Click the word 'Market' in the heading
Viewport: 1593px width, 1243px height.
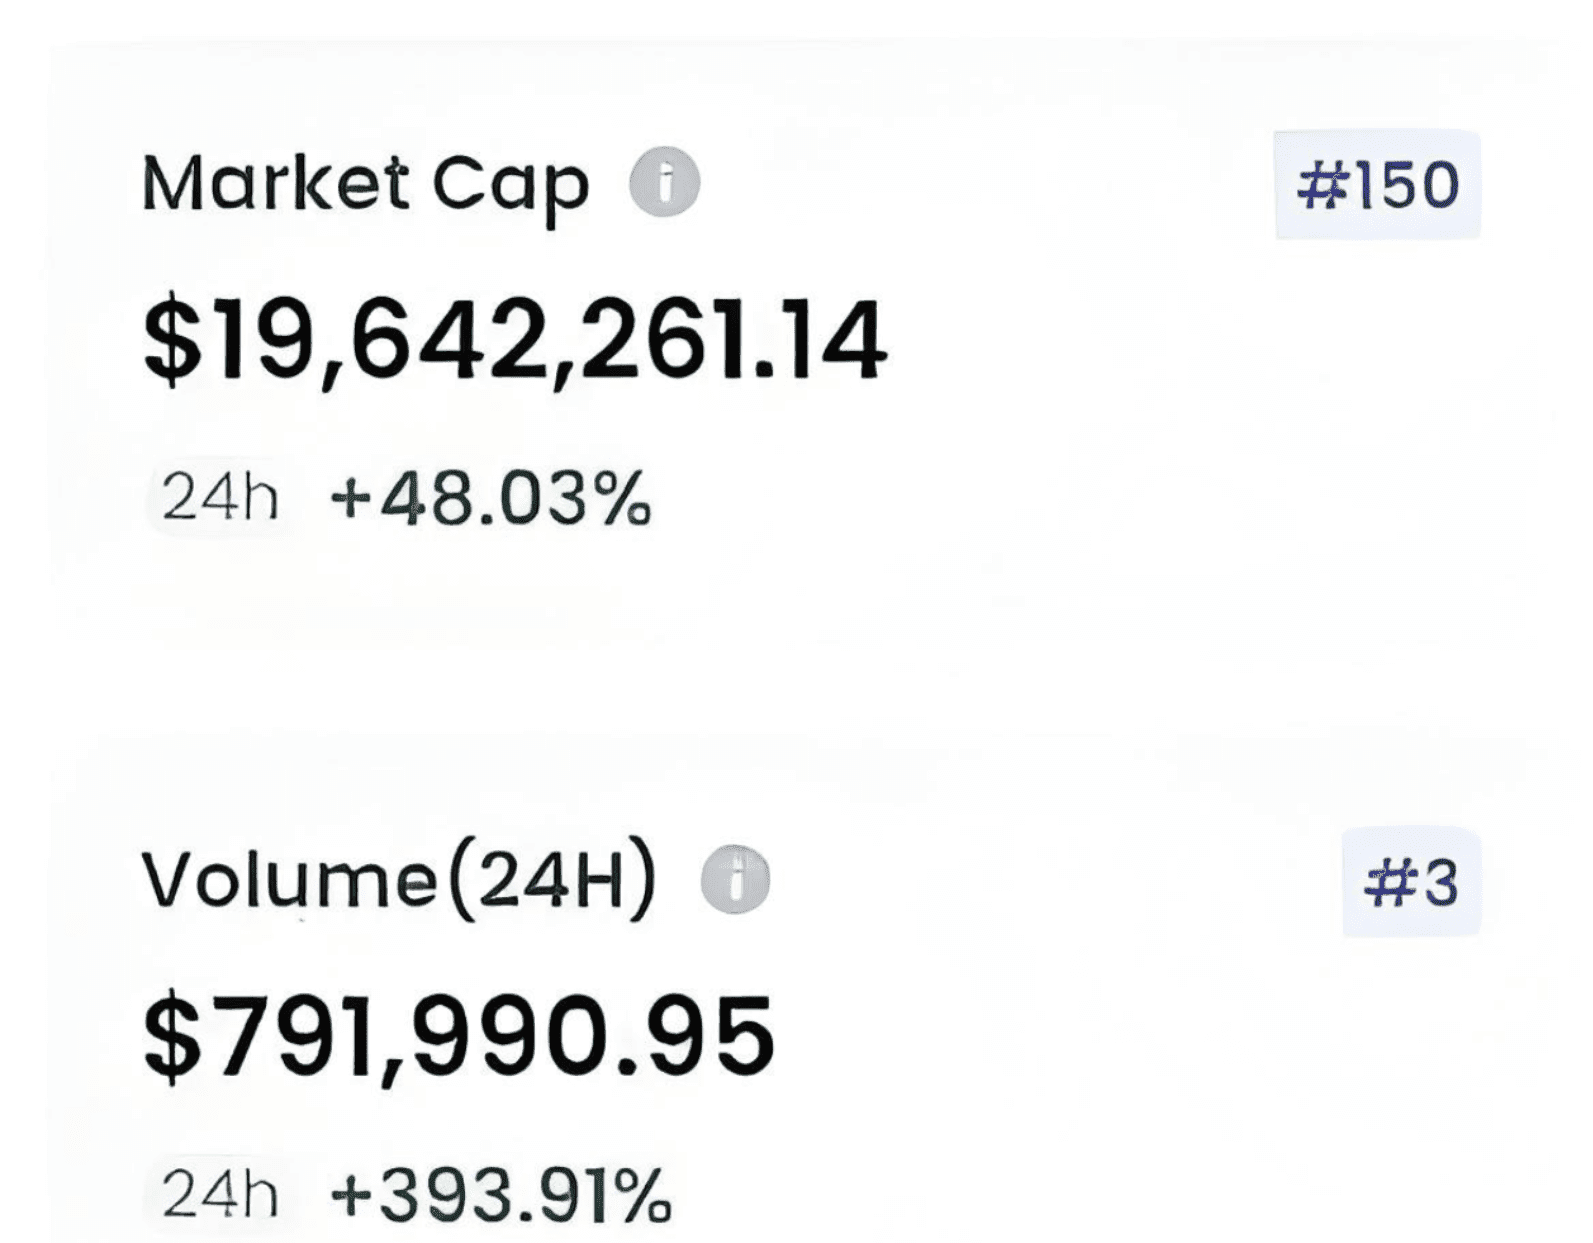pos(275,183)
